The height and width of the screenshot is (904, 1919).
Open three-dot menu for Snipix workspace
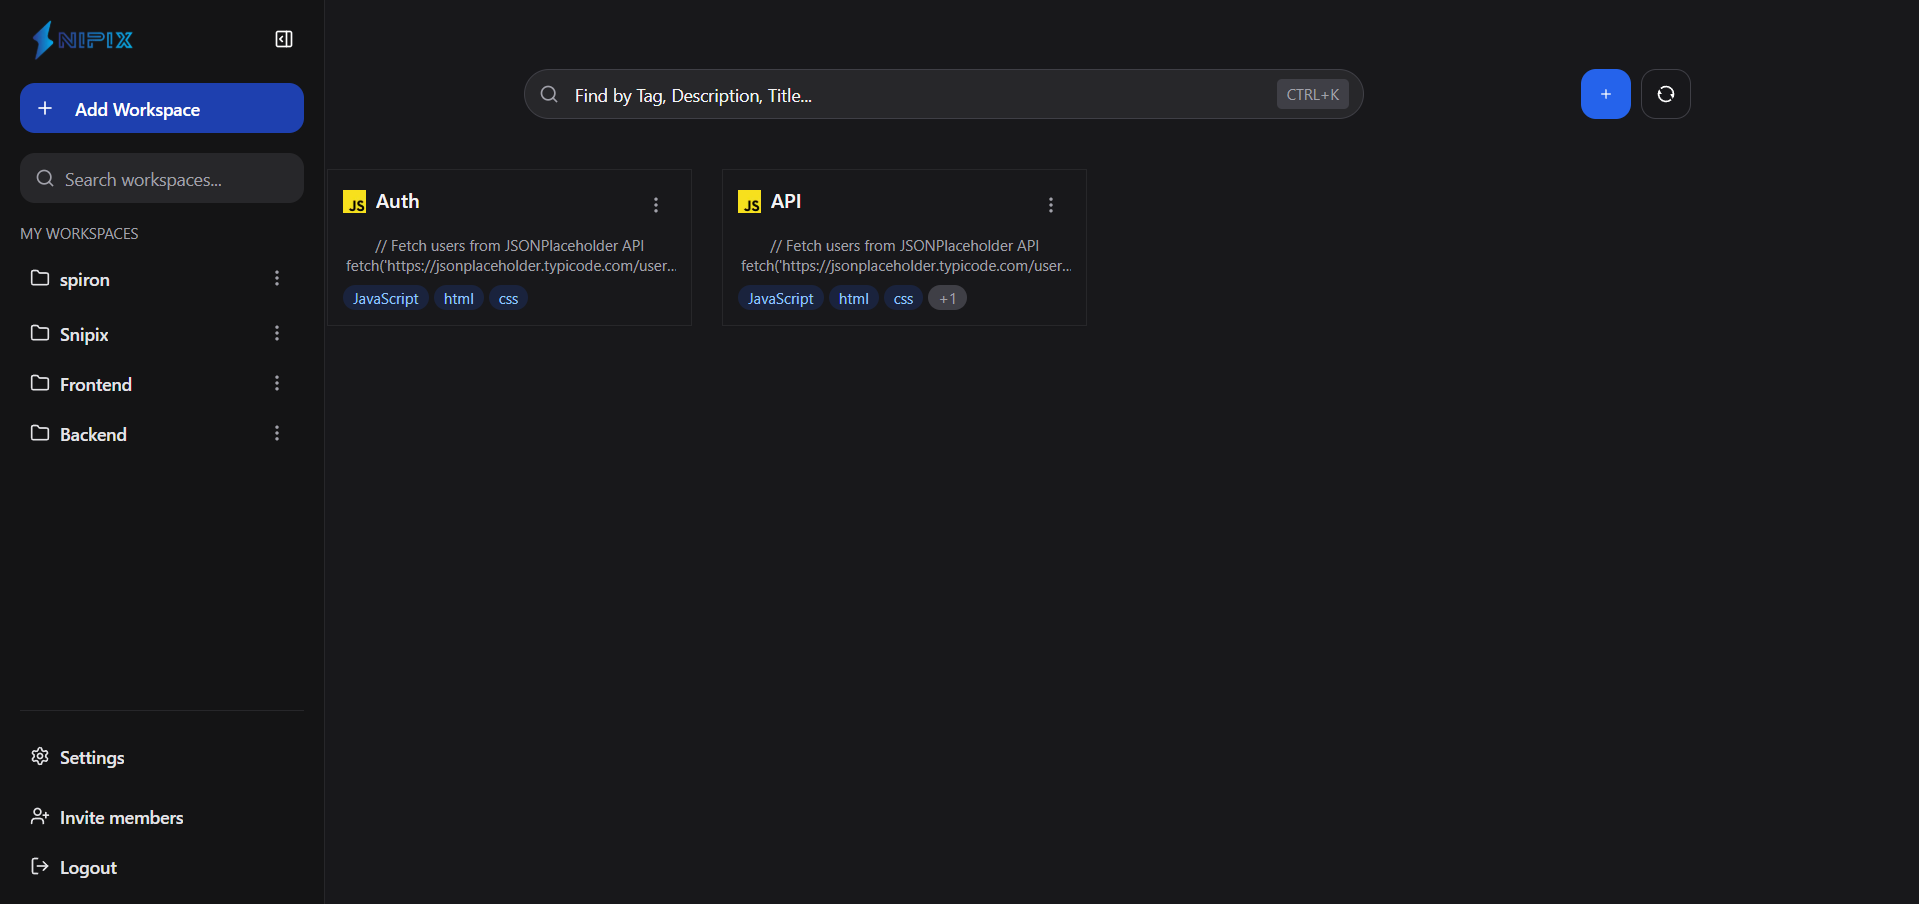coord(277,333)
